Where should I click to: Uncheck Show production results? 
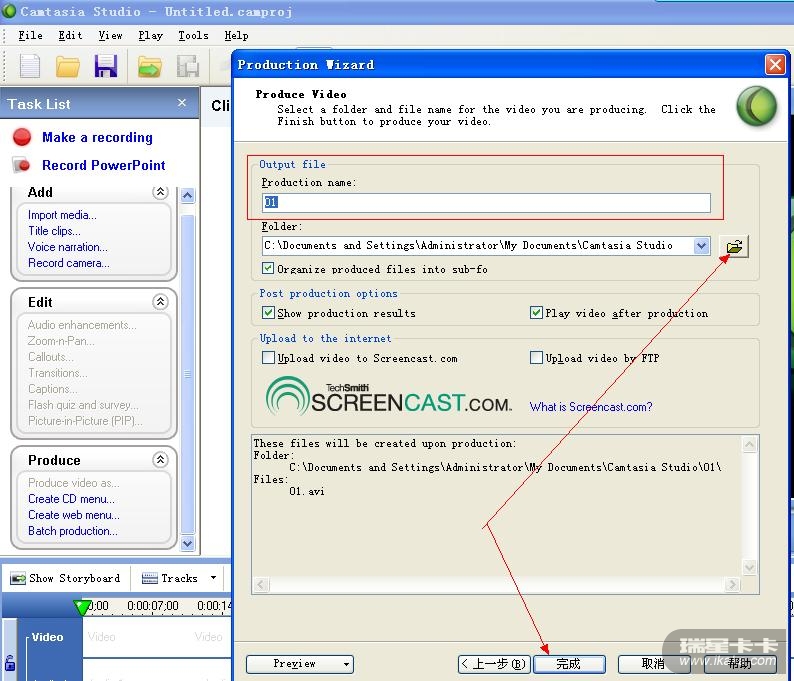[x=268, y=312]
